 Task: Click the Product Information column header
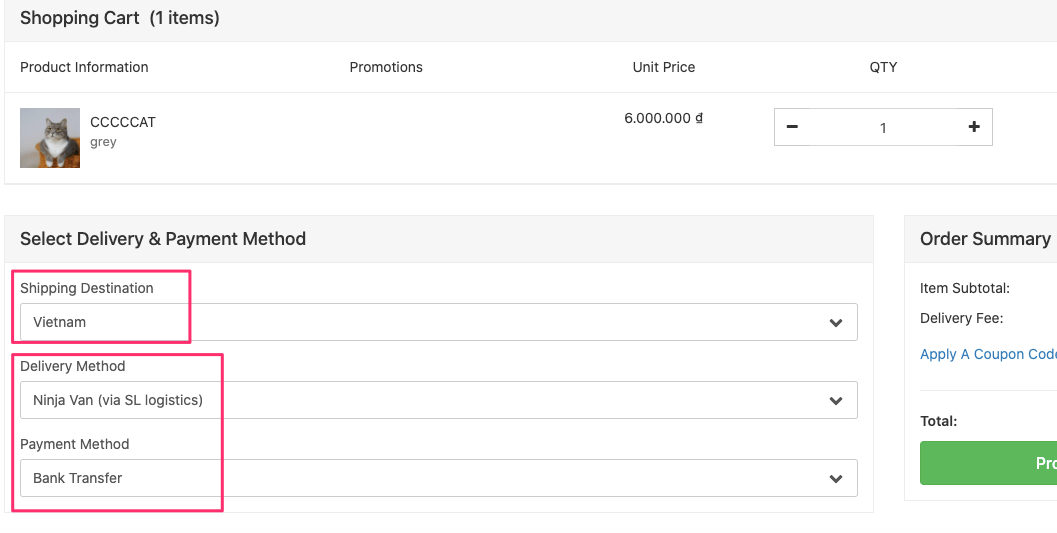pos(84,67)
